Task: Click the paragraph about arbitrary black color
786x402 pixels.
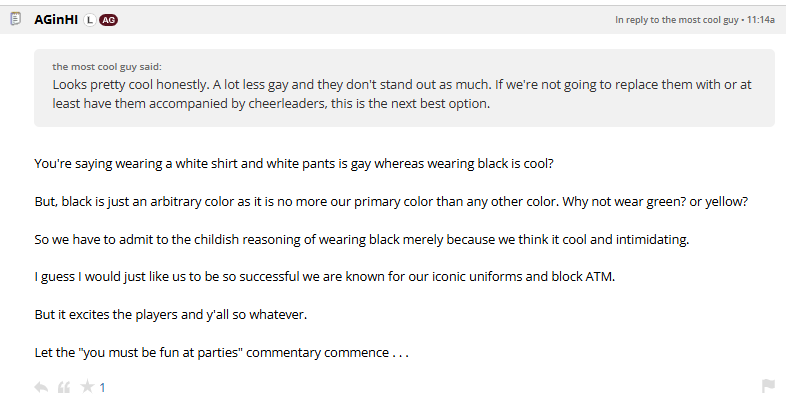Action: 392,201
